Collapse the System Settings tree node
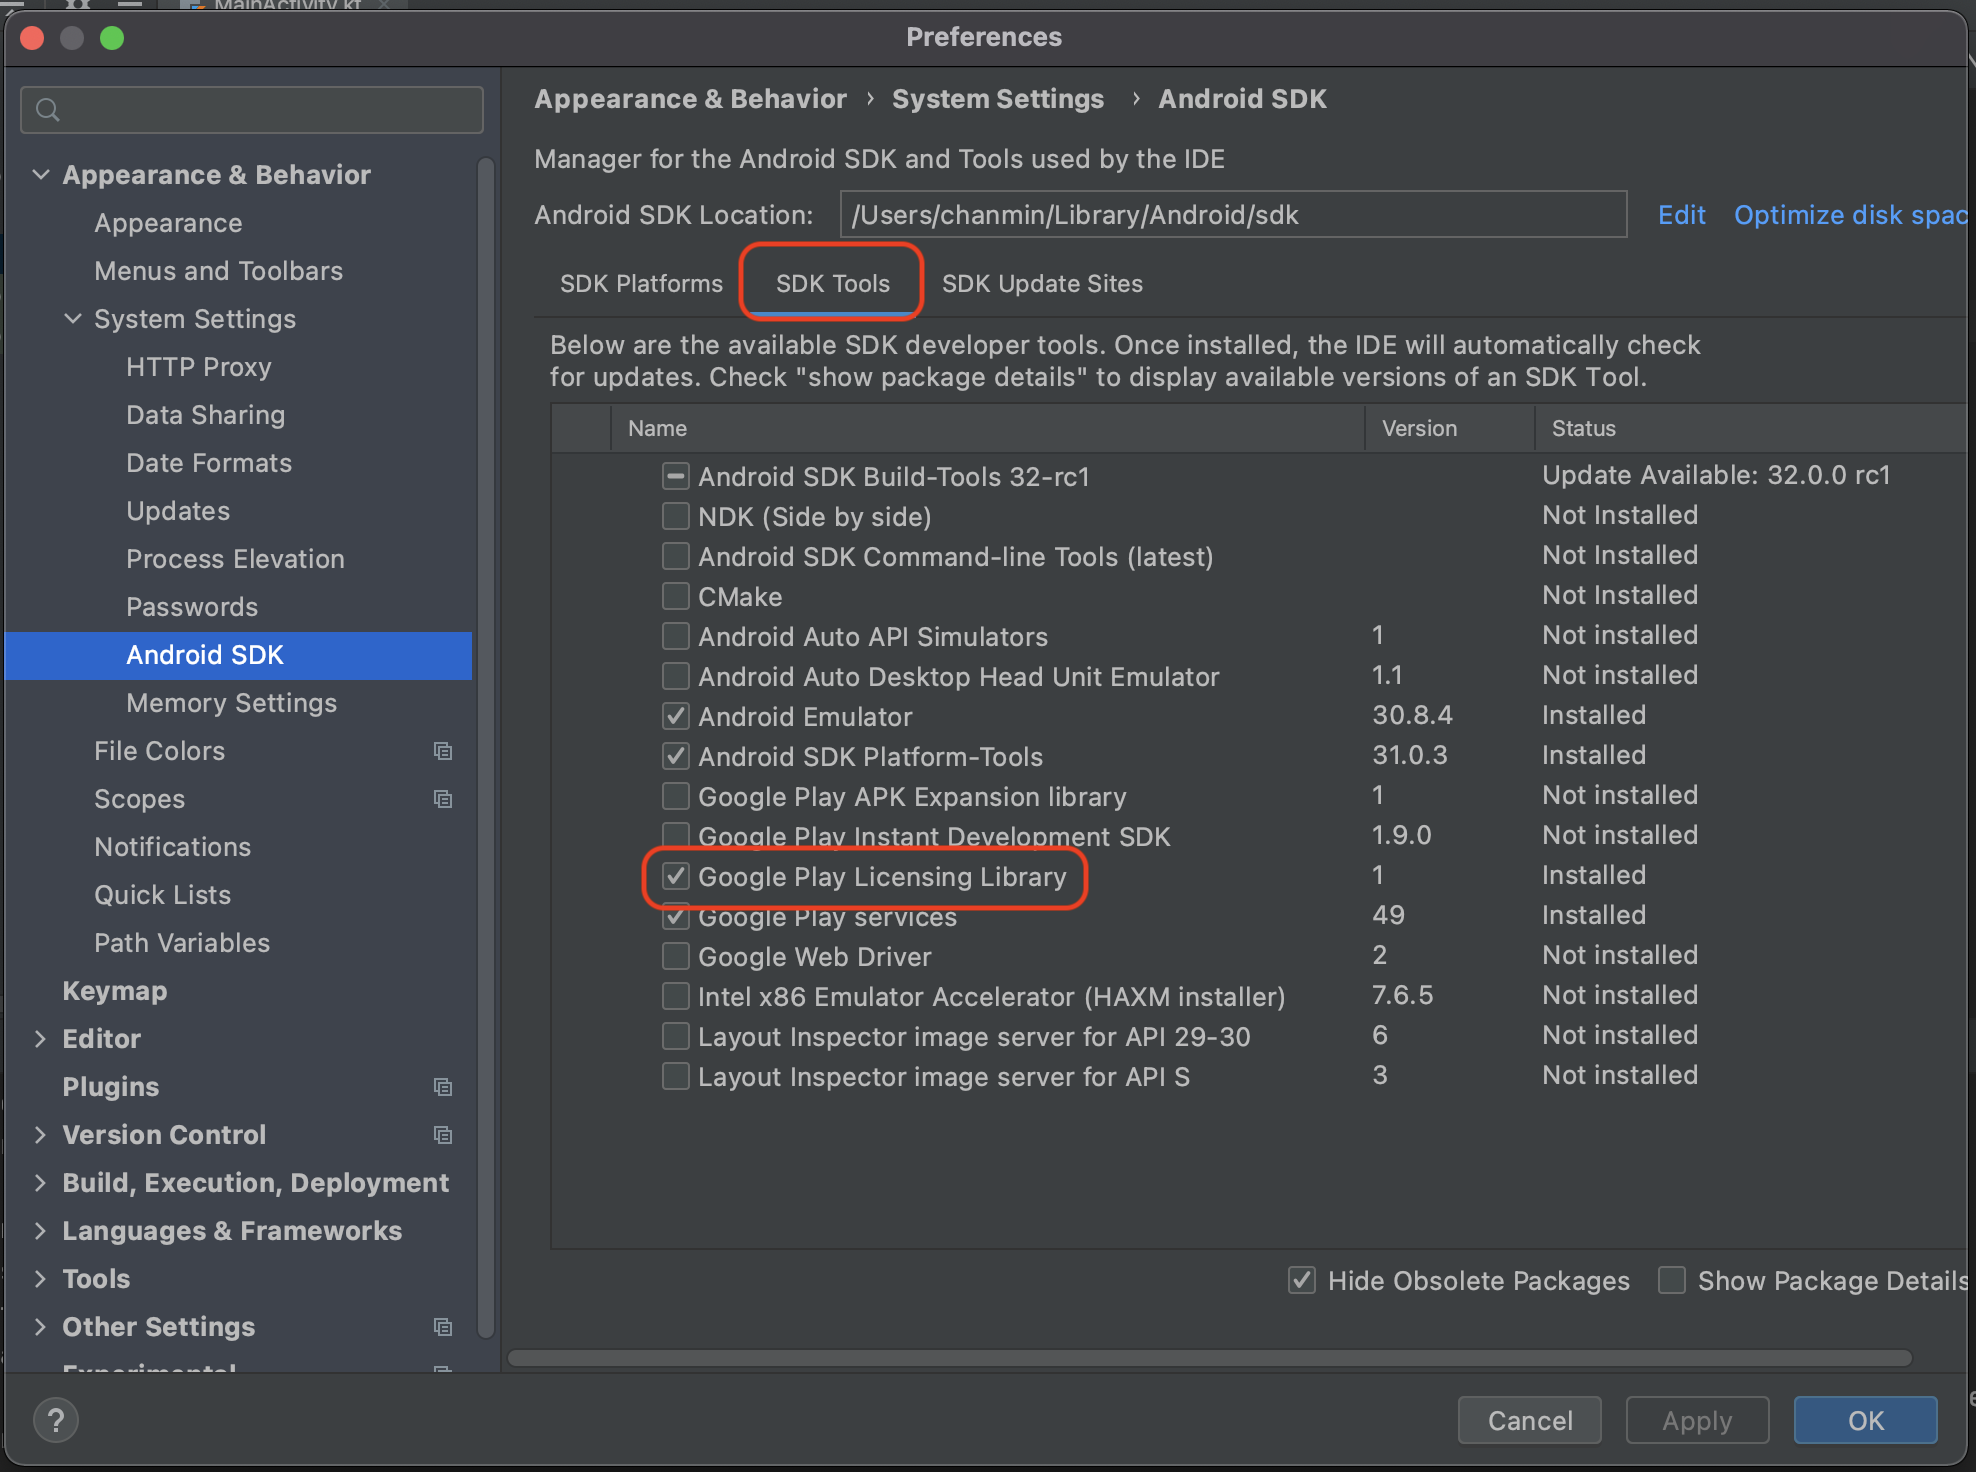Image resolution: width=1976 pixels, height=1472 pixels. [x=73, y=319]
